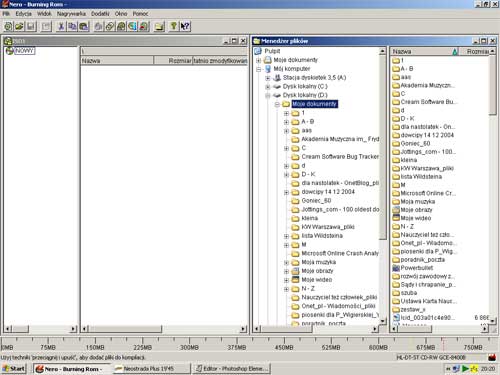
Task: Expand the D - K folder node
Action: tap(286, 175)
